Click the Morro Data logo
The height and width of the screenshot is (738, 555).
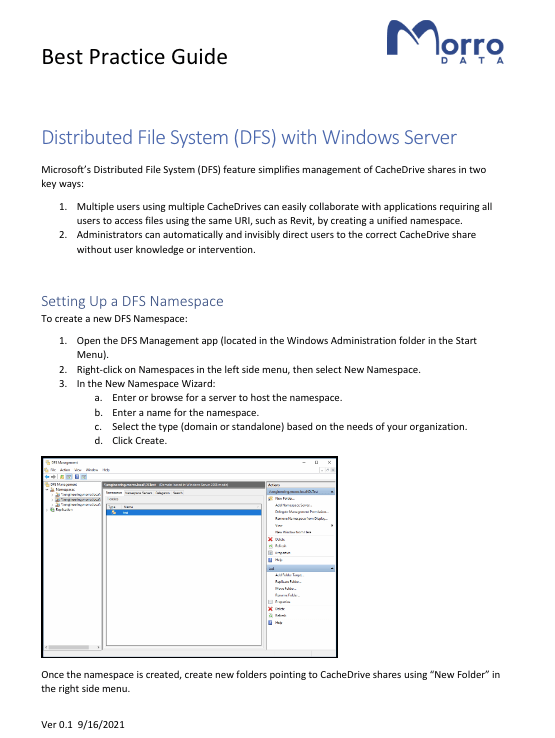(445, 42)
